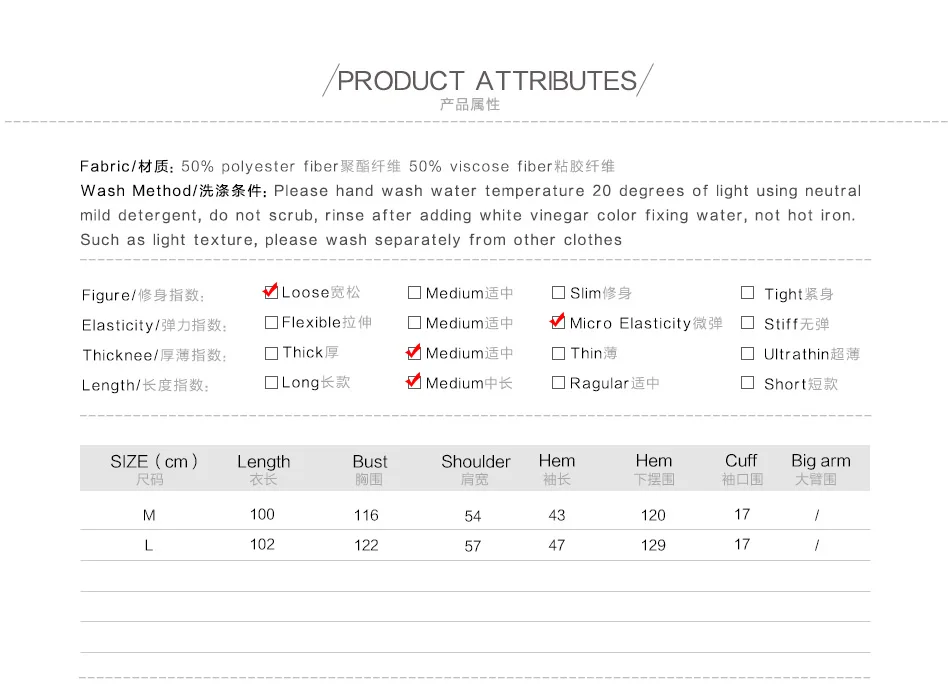Screen dimensions: 950x694
Task: Uncheck the Medium thickness checkbox
Action: pyautogui.click(x=414, y=353)
